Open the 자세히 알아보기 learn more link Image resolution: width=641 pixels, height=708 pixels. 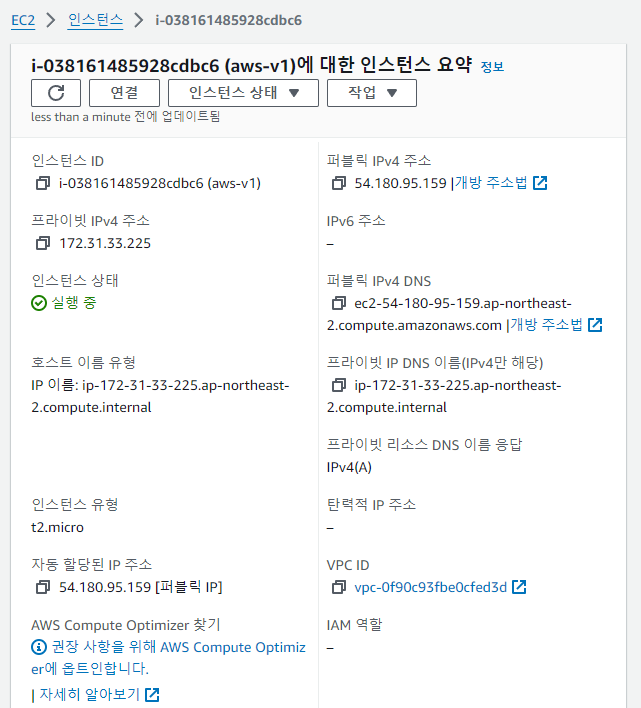click(99, 694)
